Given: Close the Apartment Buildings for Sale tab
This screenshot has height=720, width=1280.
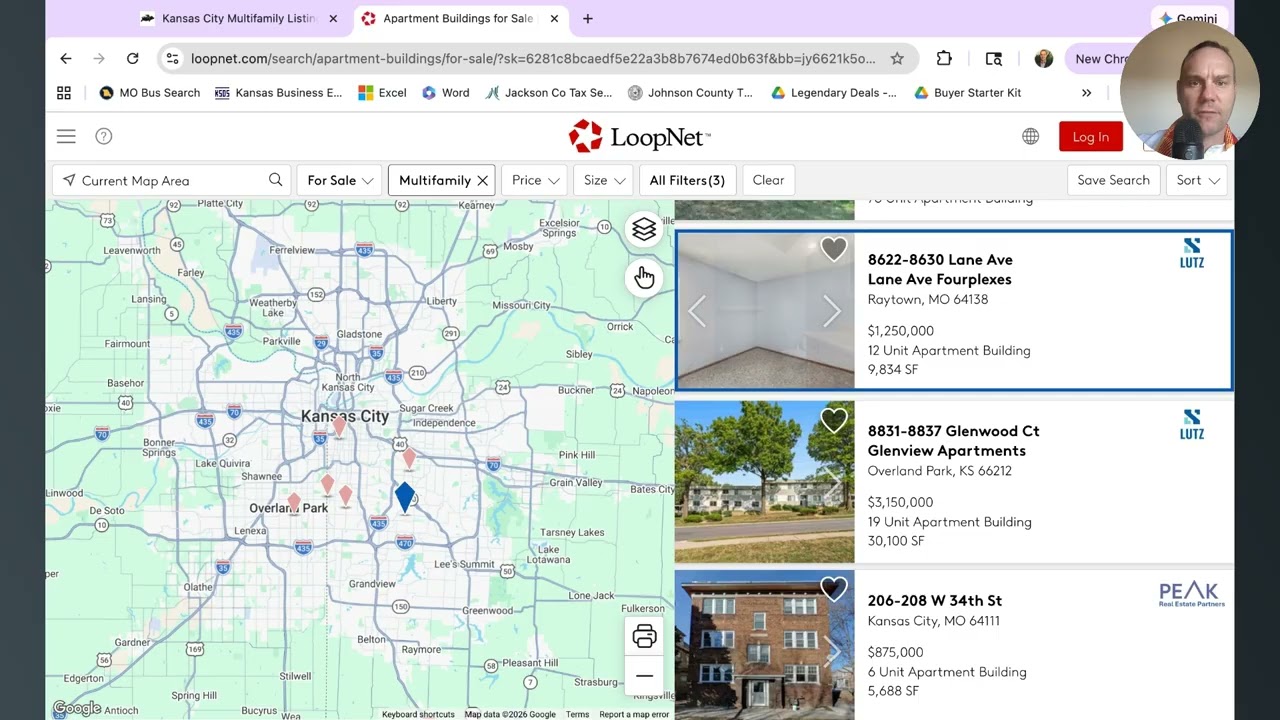Looking at the screenshot, I should click(554, 18).
